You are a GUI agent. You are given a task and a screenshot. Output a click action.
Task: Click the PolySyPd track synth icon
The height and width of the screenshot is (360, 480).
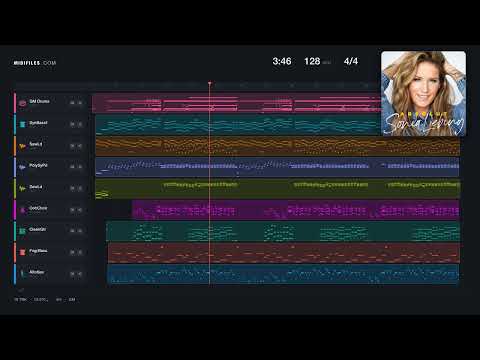[x=23, y=167]
